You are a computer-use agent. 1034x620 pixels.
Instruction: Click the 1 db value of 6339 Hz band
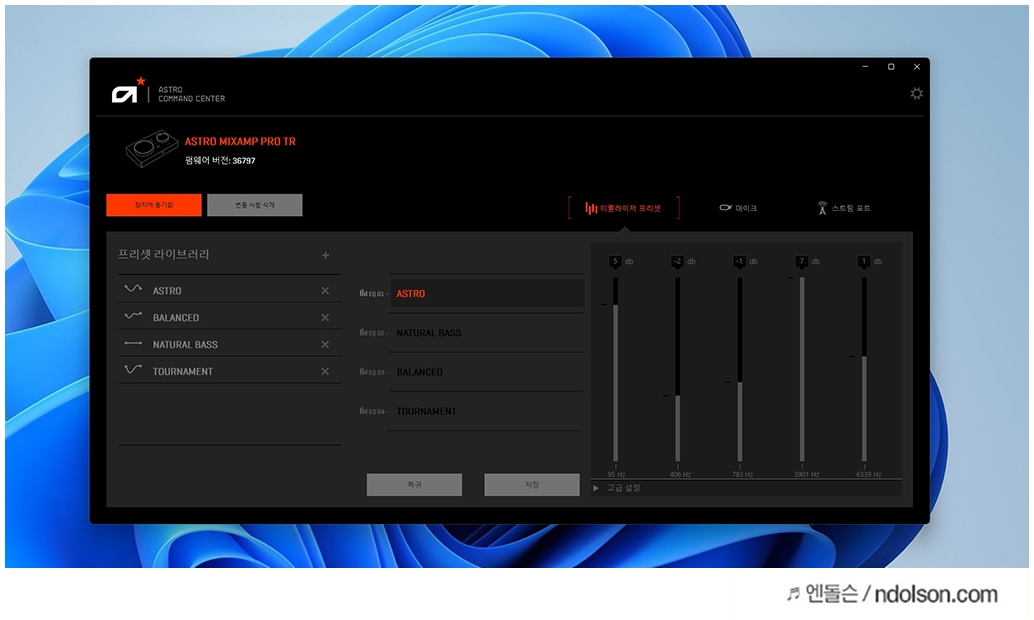tap(864, 261)
